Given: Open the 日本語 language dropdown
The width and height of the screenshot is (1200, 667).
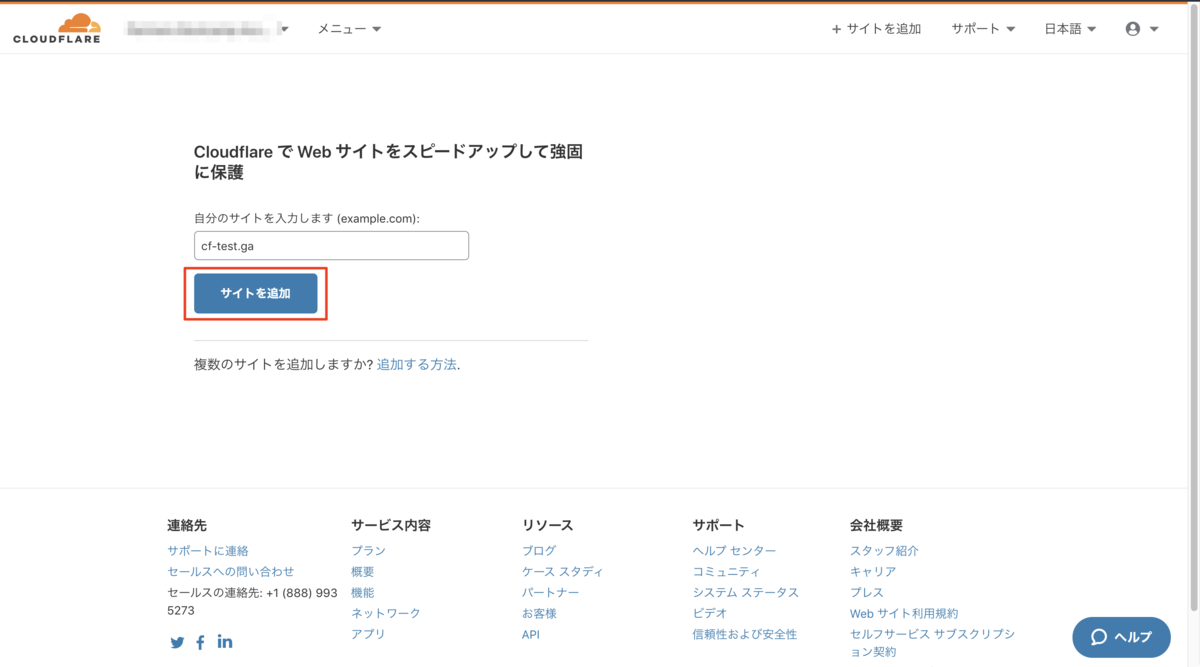Looking at the screenshot, I should point(1070,29).
